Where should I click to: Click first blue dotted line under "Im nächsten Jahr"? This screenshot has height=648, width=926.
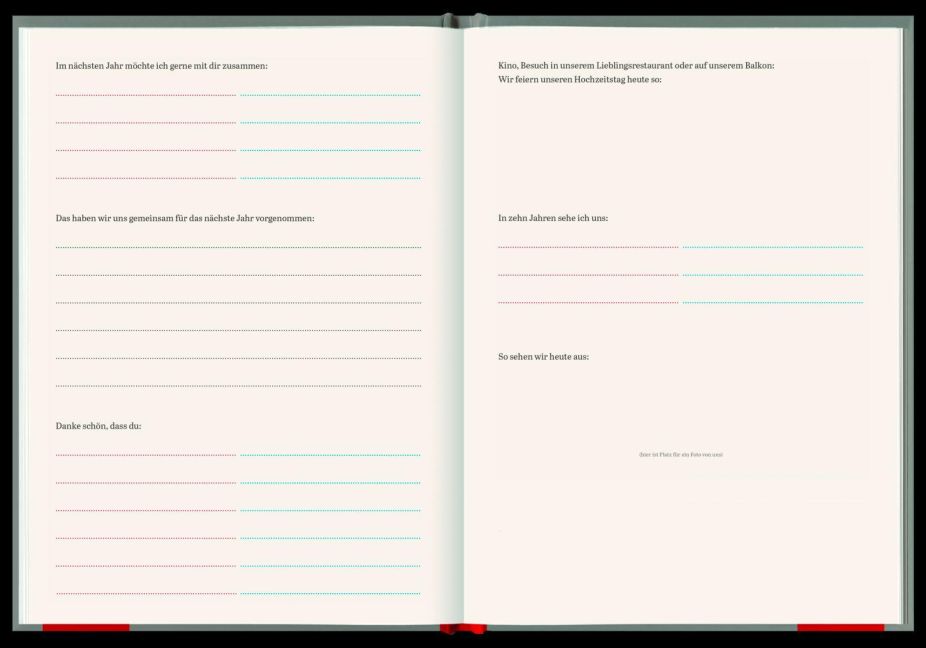[x=331, y=95]
